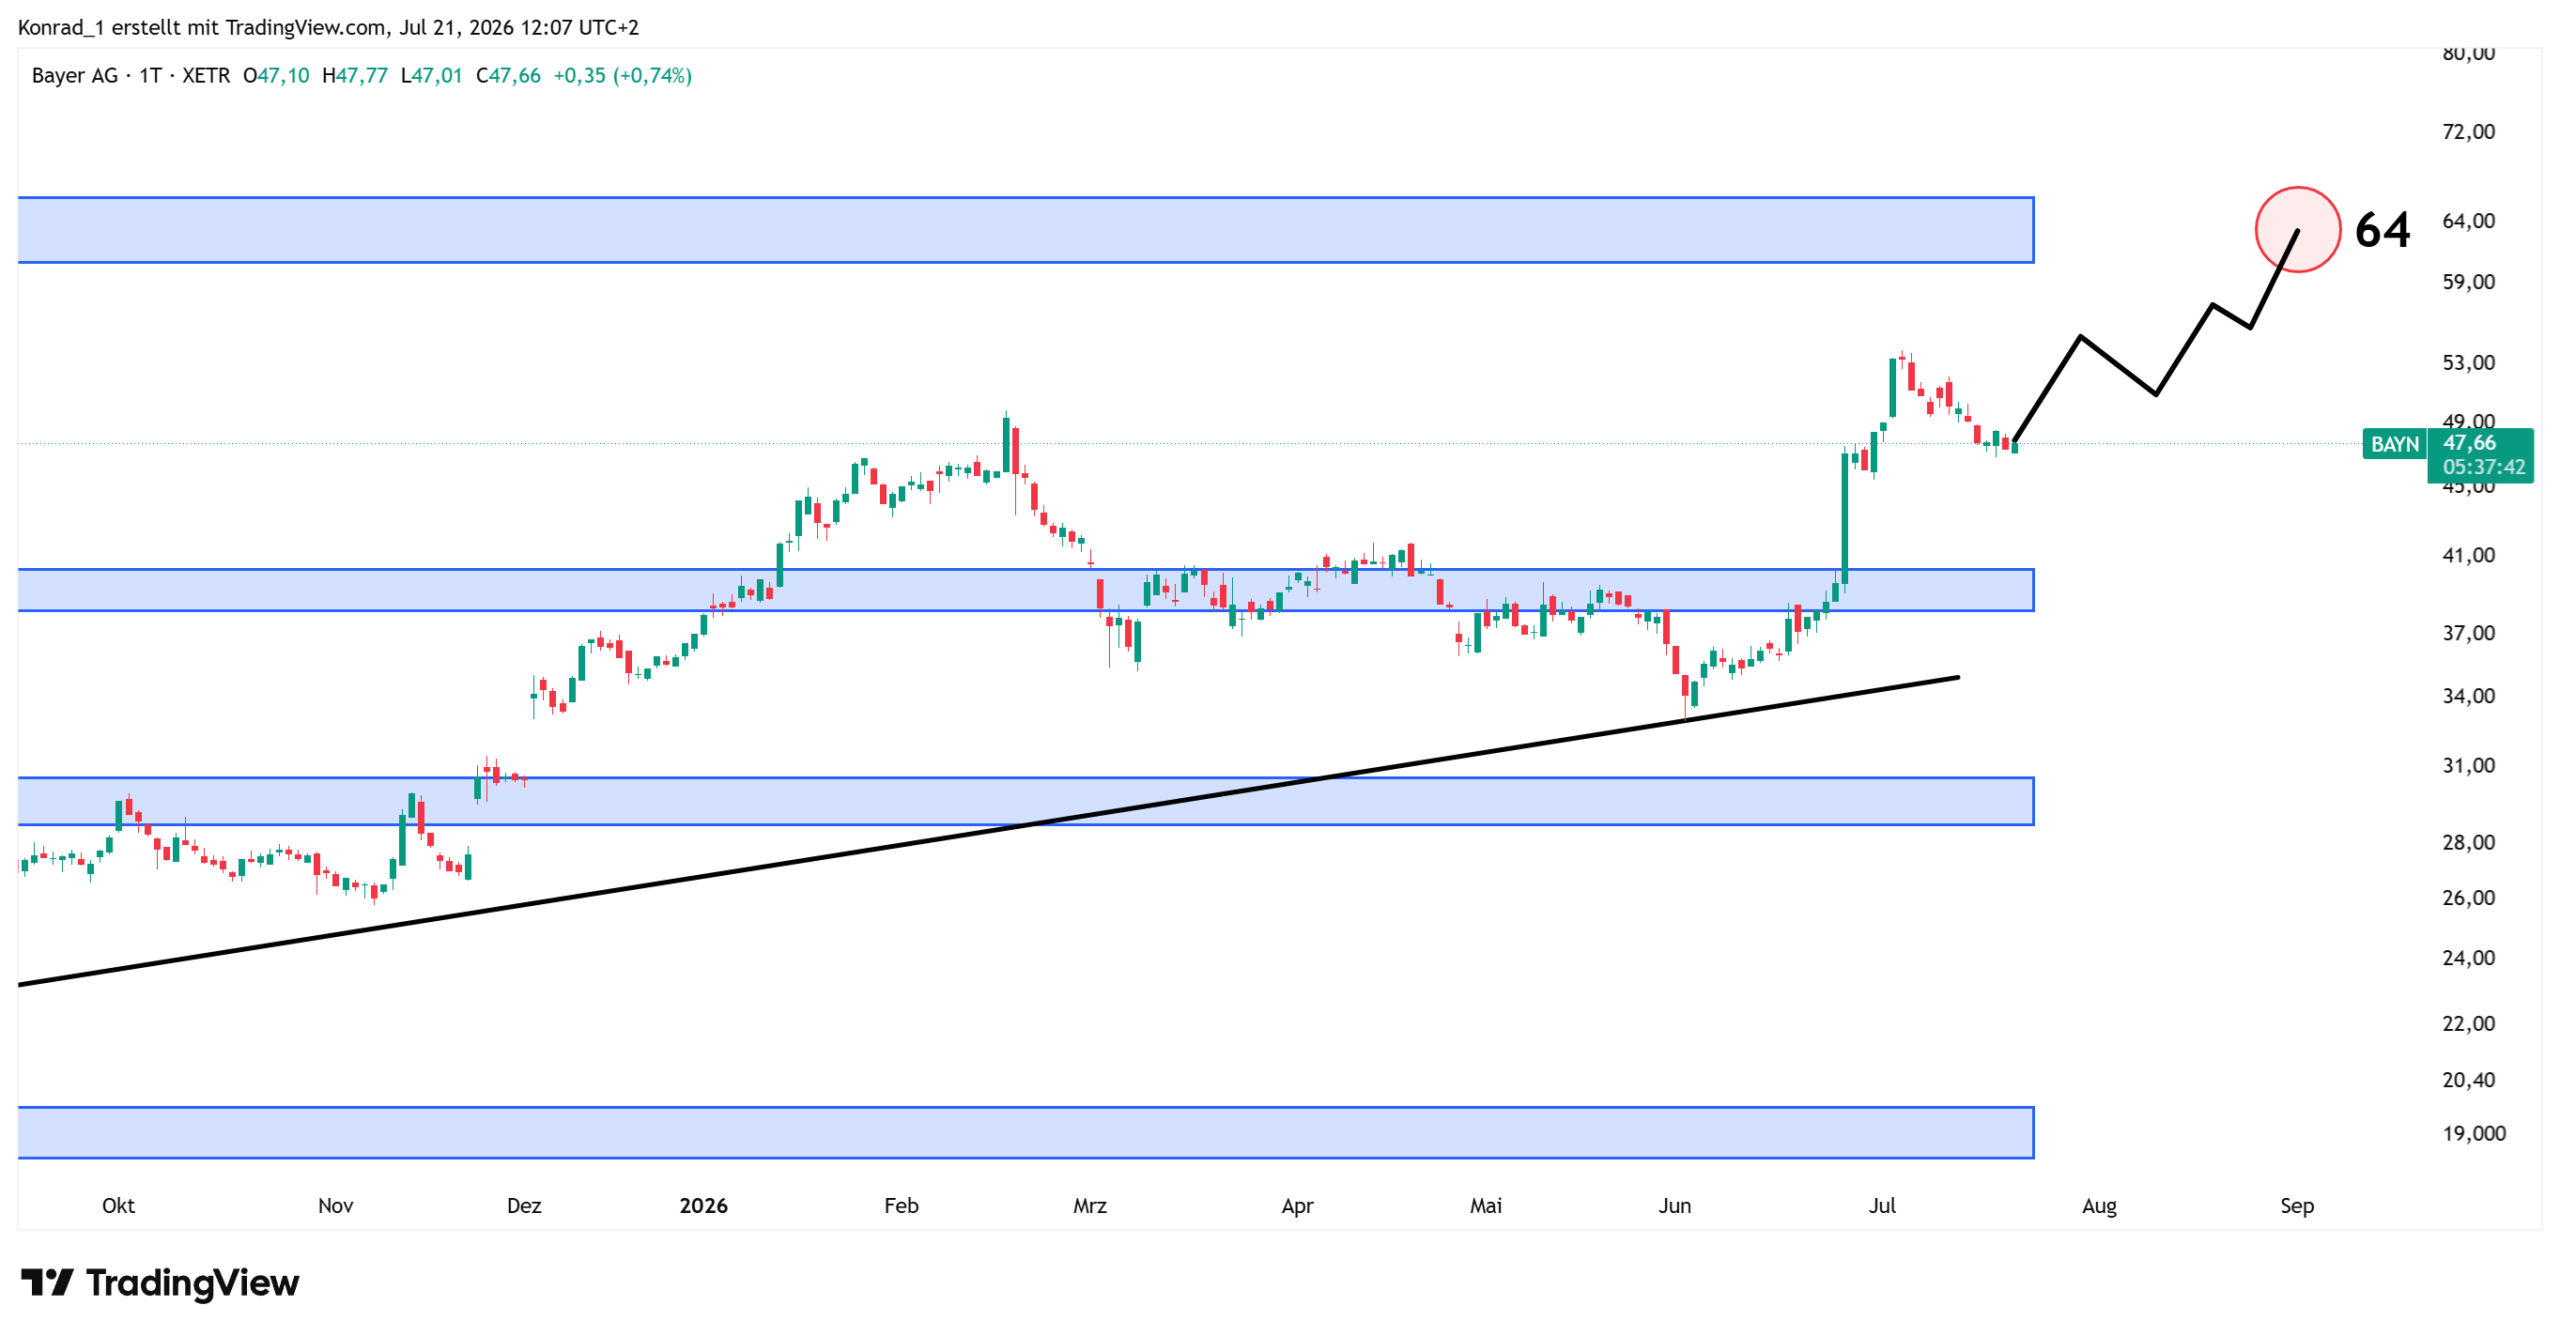Click the Konrad_1 TradingView.com header caption

pos(328,28)
